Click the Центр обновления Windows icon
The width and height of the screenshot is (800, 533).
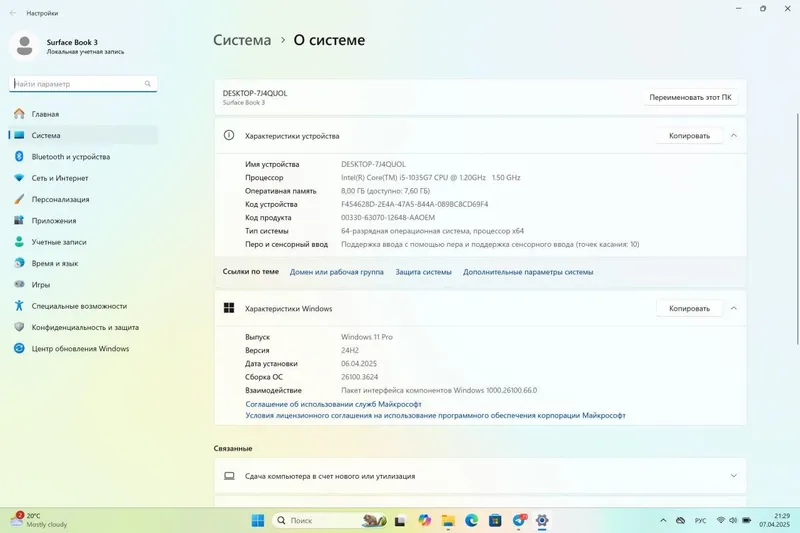pos(19,348)
